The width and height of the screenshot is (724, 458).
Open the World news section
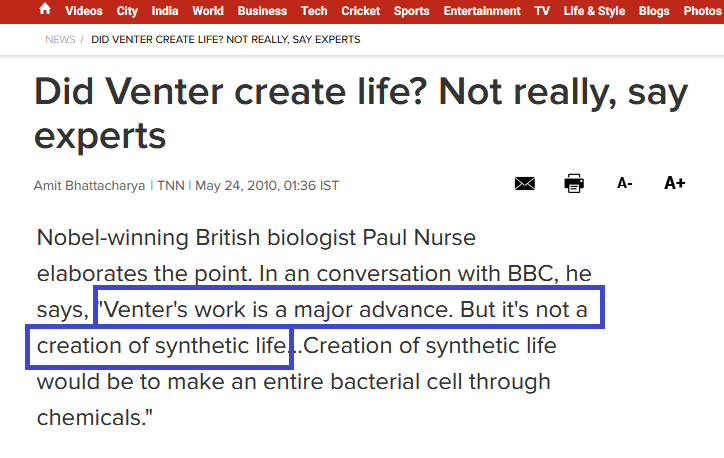coord(208,11)
